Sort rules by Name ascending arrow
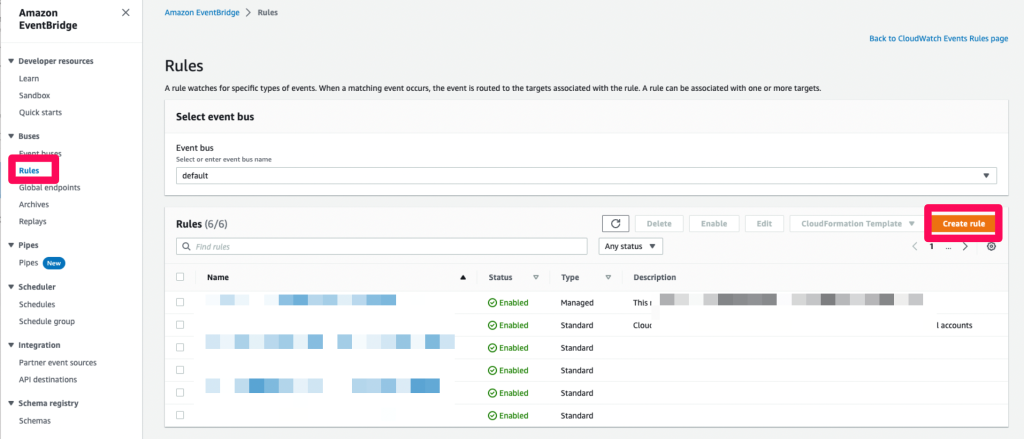Image resolution: width=1024 pixels, height=439 pixels. (x=463, y=278)
